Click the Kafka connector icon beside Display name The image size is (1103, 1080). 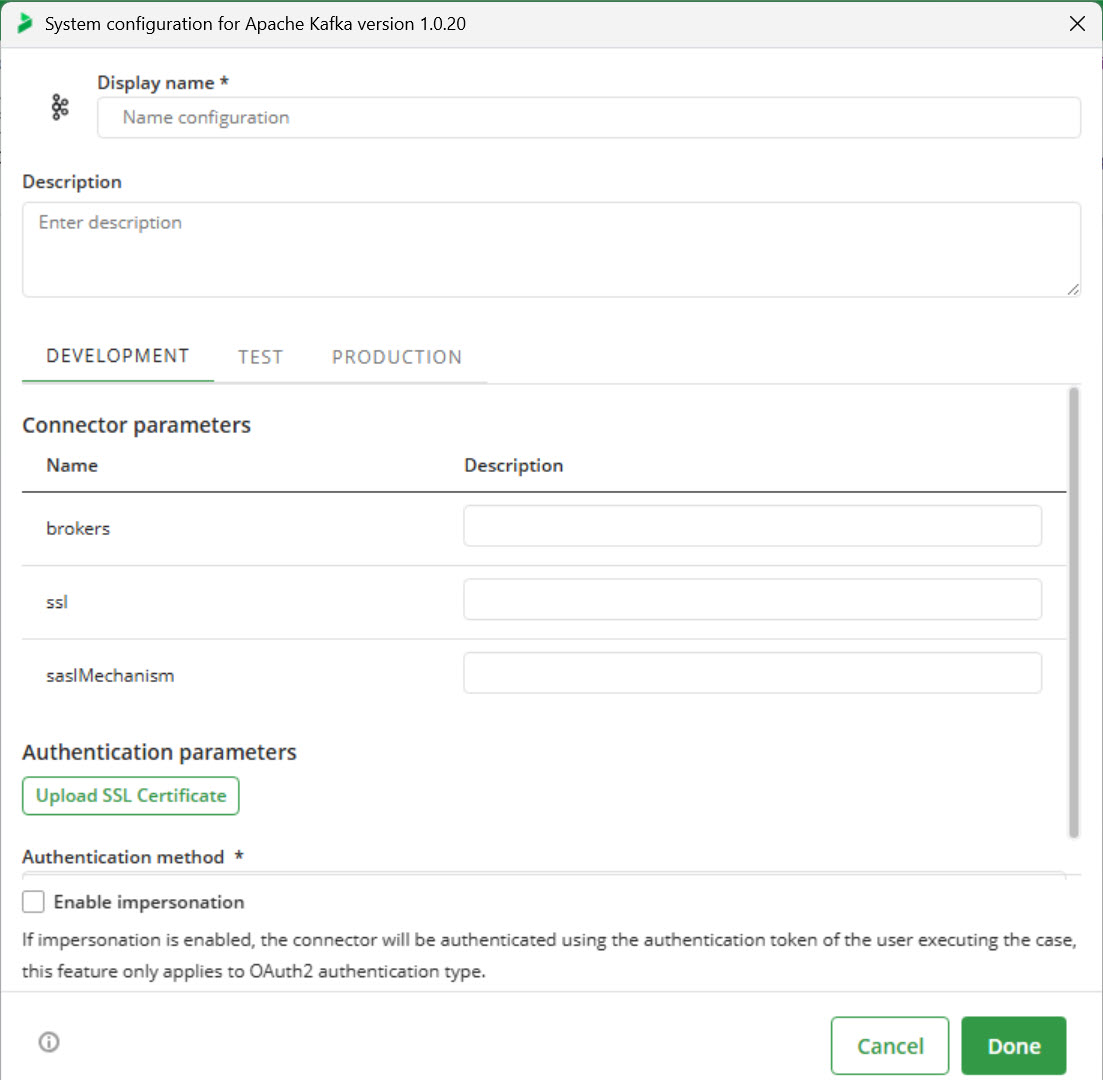point(60,108)
